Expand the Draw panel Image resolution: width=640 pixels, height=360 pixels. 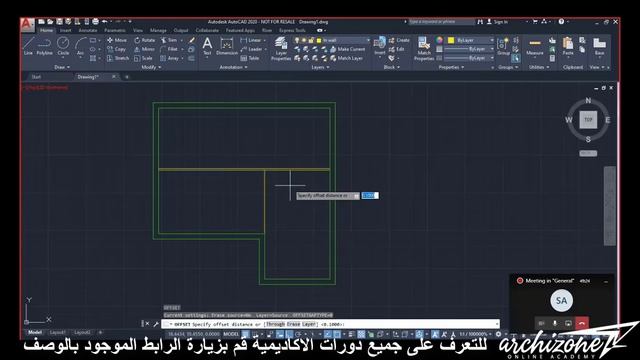click(62, 67)
